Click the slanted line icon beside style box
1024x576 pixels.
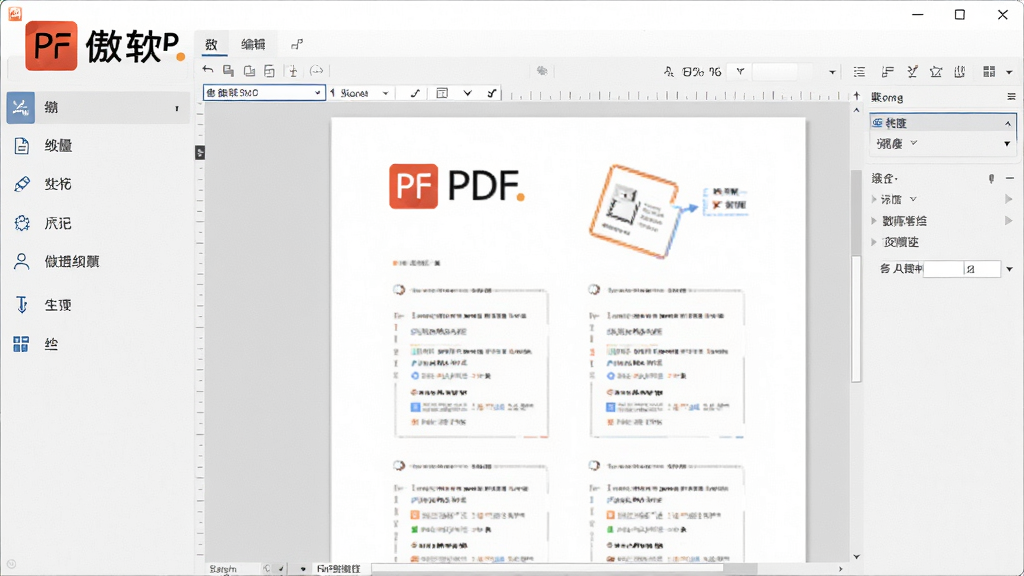[415, 93]
